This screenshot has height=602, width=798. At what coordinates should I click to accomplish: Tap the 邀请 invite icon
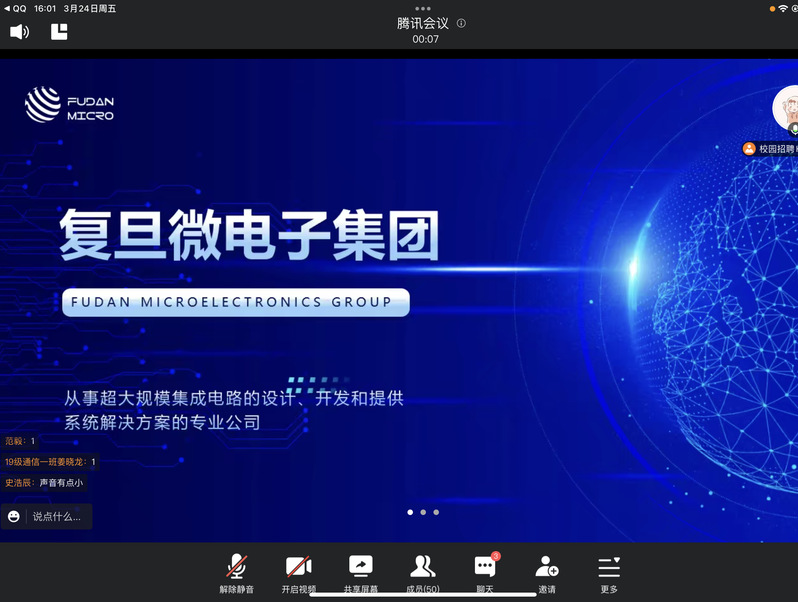click(547, 573)
